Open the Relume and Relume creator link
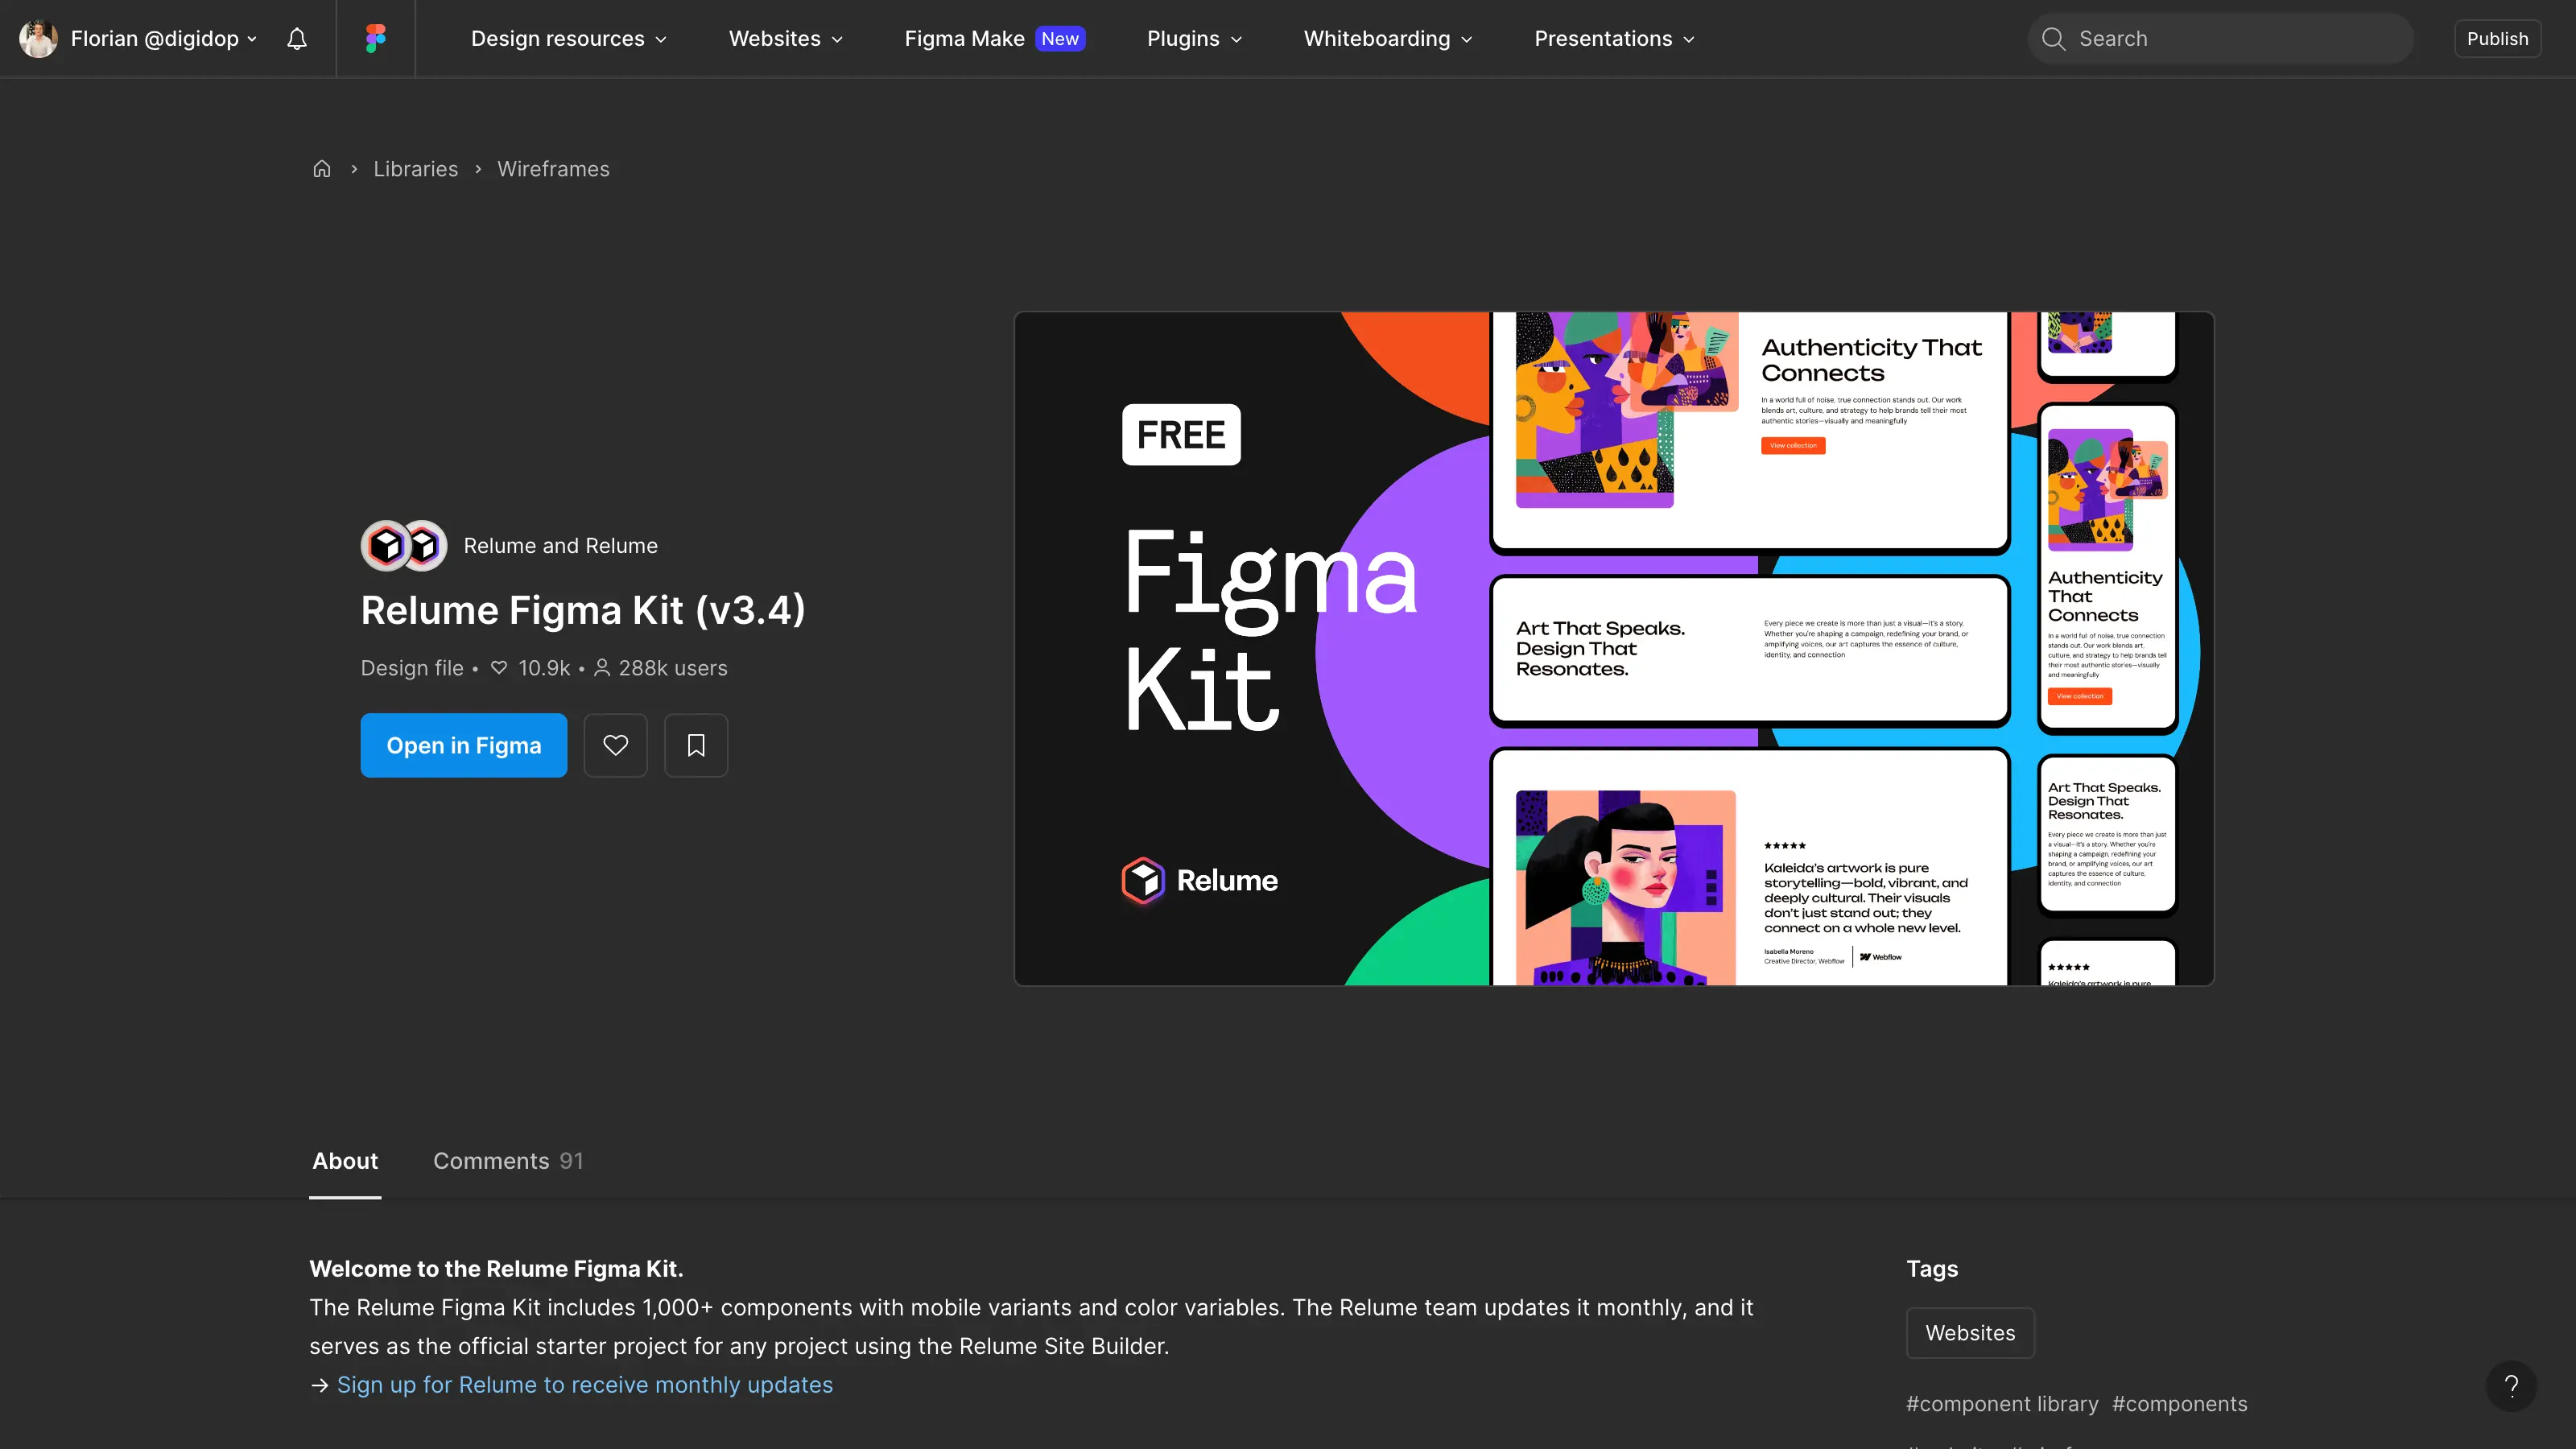2576x1449 pixels. 560,546
